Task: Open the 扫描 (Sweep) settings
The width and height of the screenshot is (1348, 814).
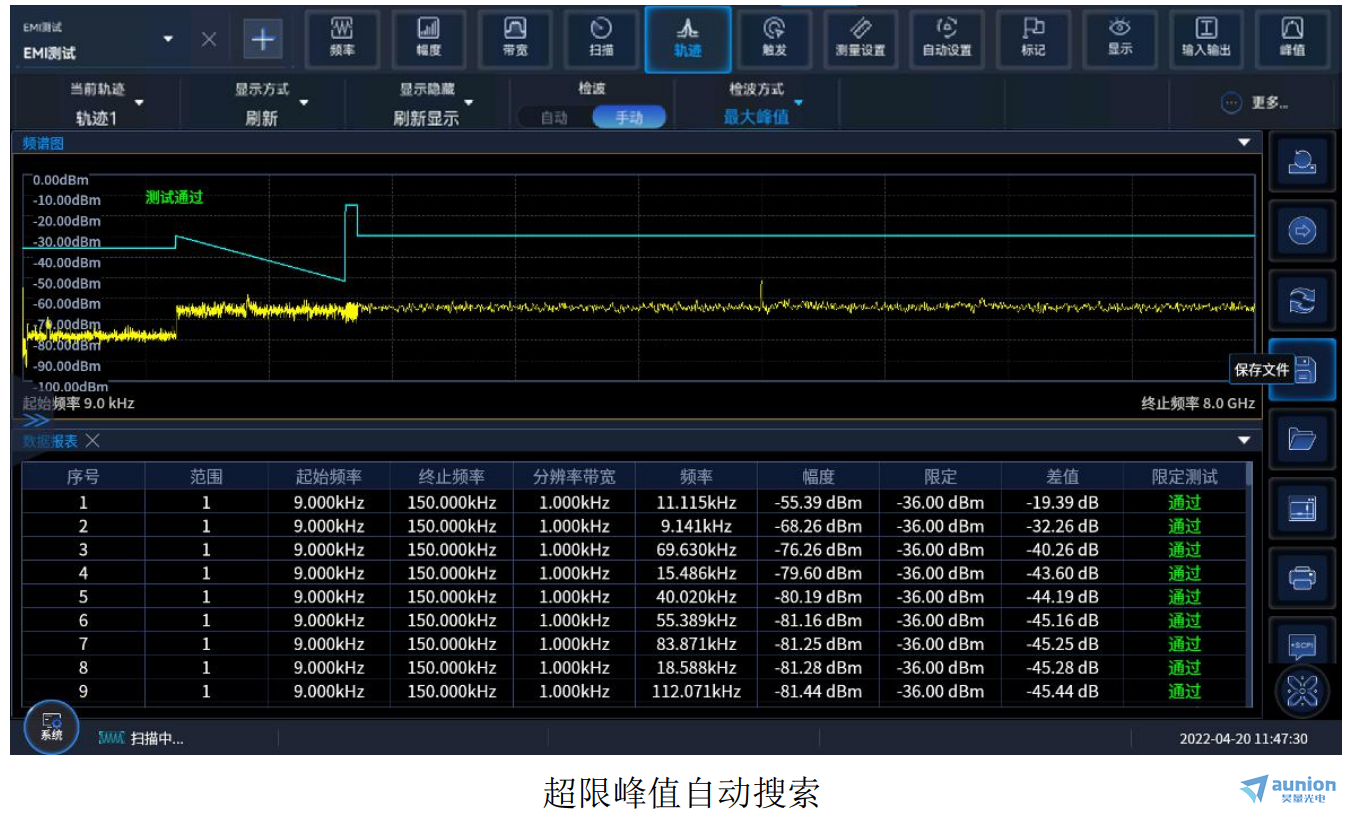Action: point(601,39)
